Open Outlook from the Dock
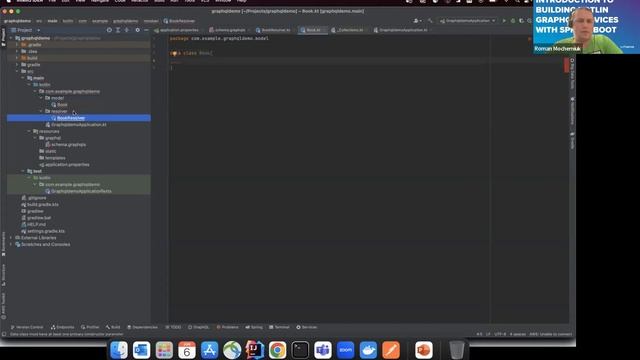 [142, 350]
